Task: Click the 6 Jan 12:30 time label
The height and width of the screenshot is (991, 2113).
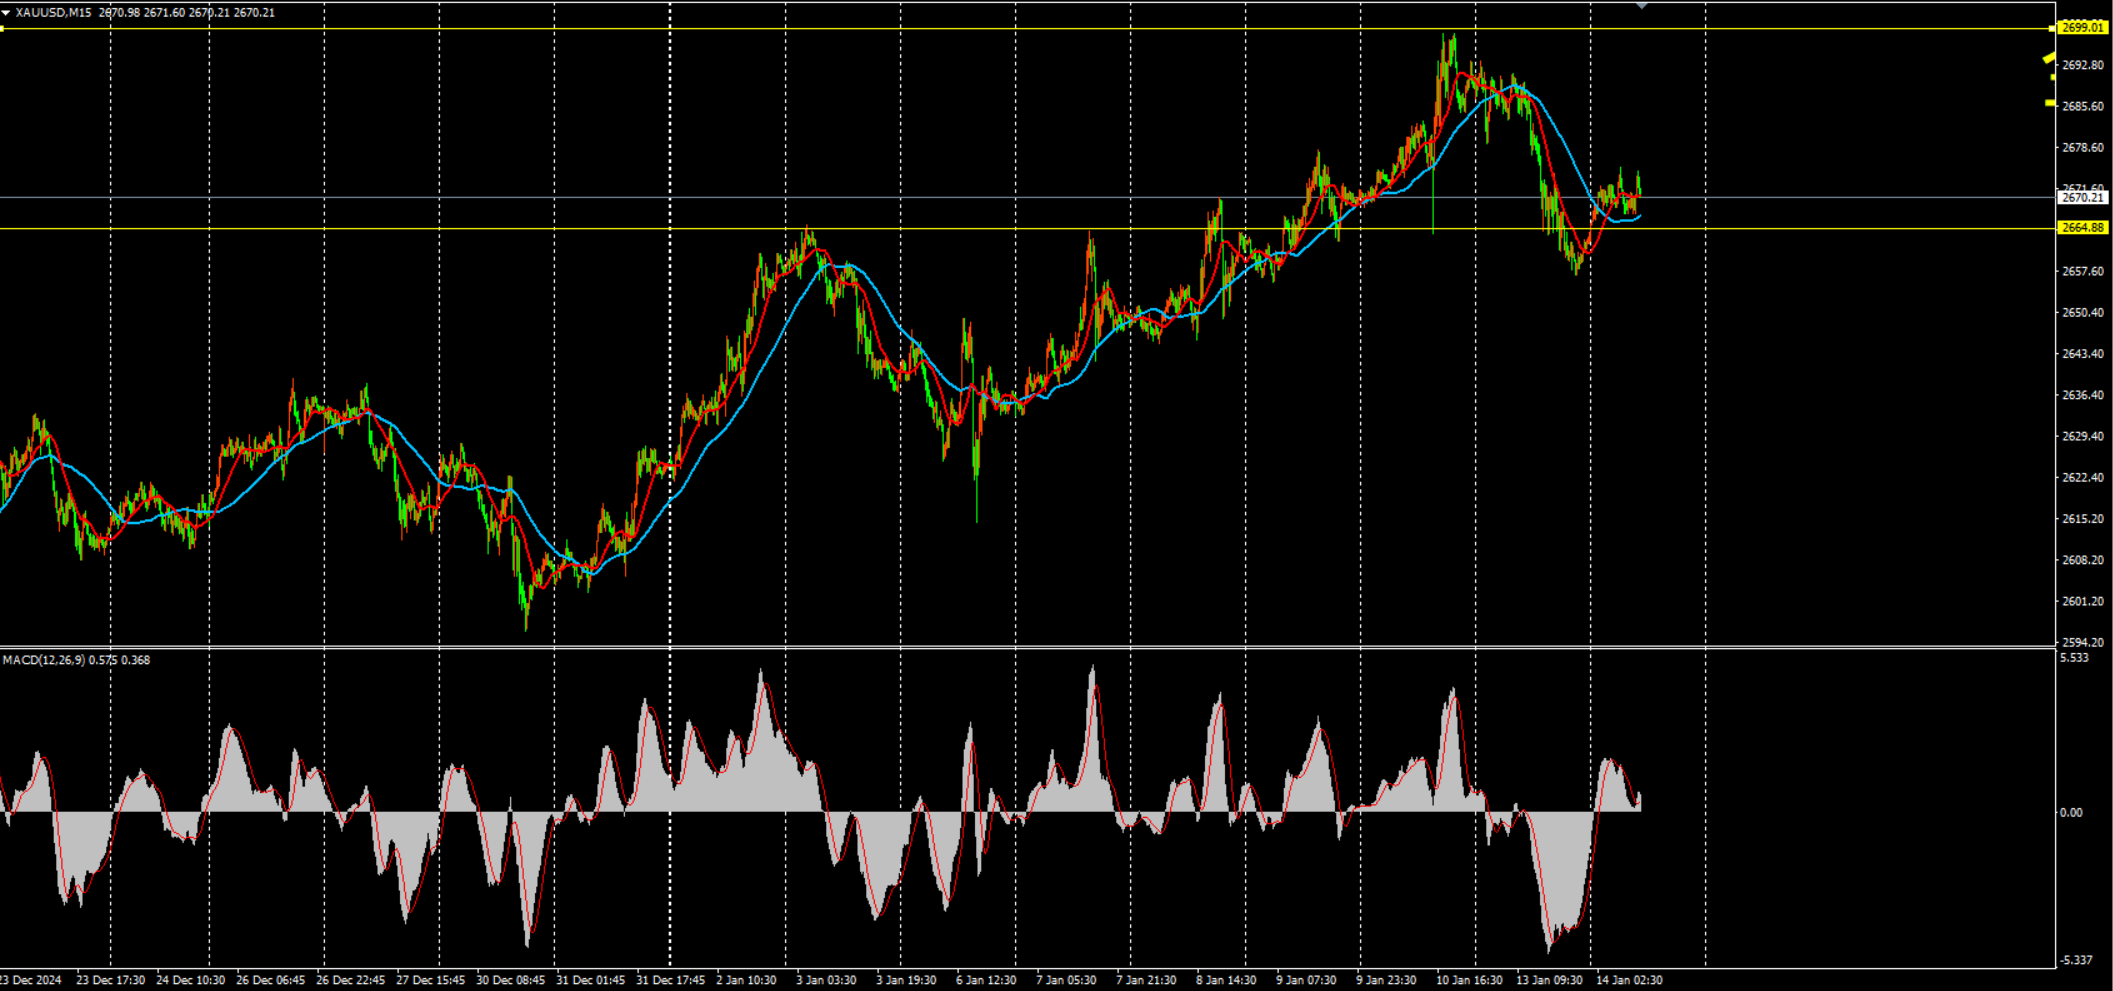Action: (x=986, y=980)
